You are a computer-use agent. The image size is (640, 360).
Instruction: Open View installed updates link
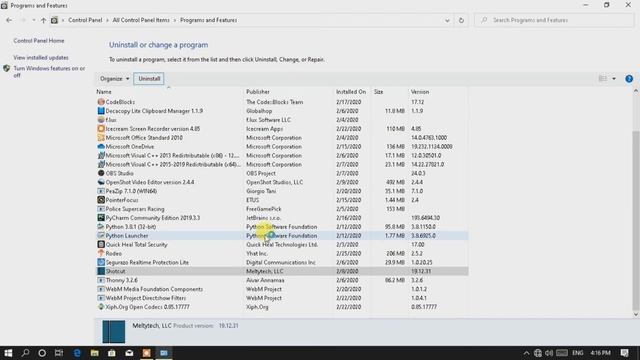tap(41, 58)
